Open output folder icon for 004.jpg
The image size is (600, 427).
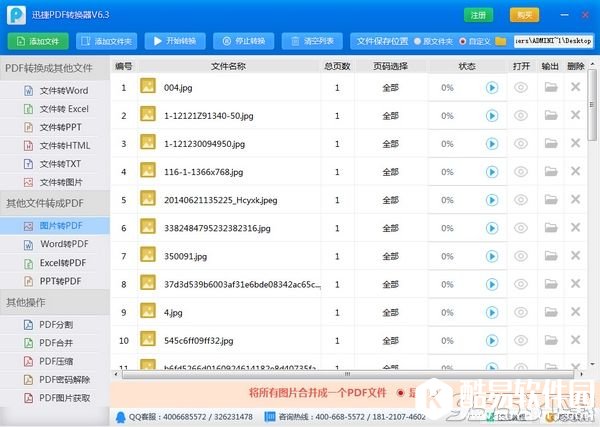(x=551, y=87)
